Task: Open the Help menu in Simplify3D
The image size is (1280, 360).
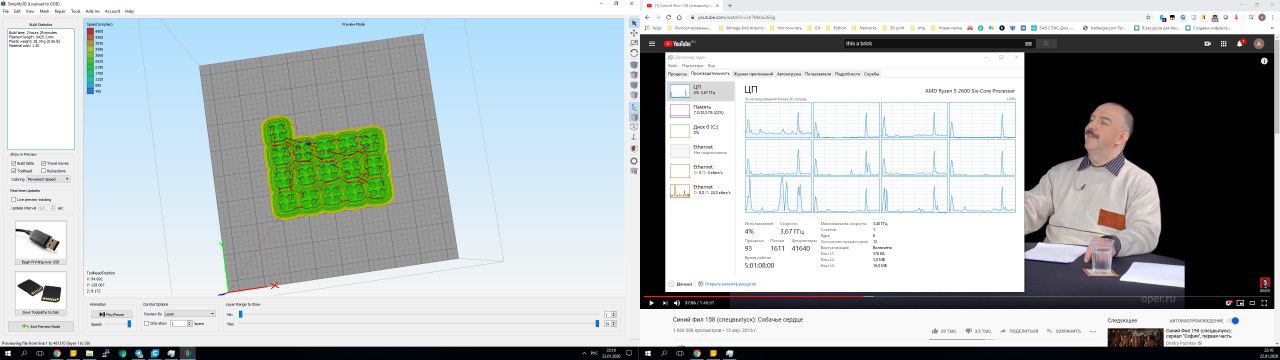Action: click(130, 11)
